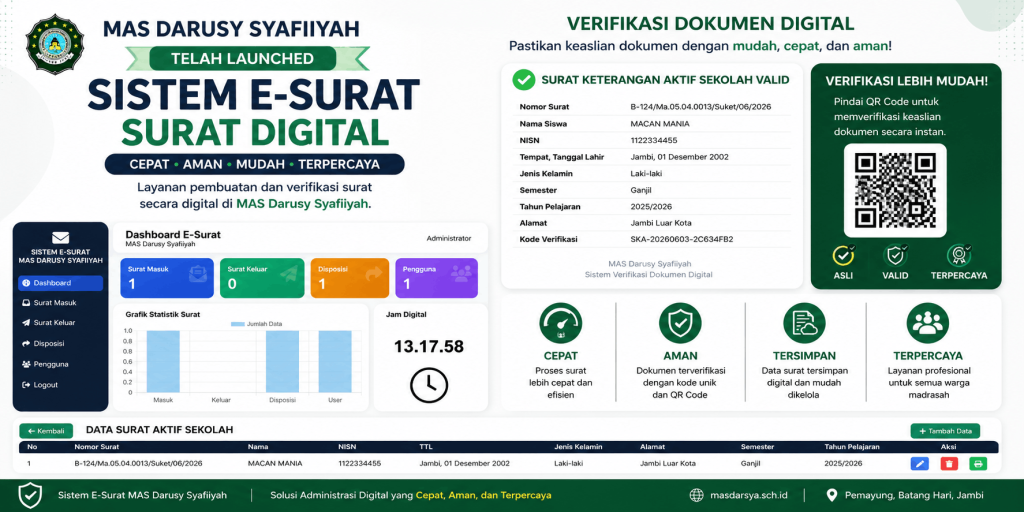Click the green check icon beside Surat Keterangan
This screenshot has width=1024, height=512.
(523, 80)
